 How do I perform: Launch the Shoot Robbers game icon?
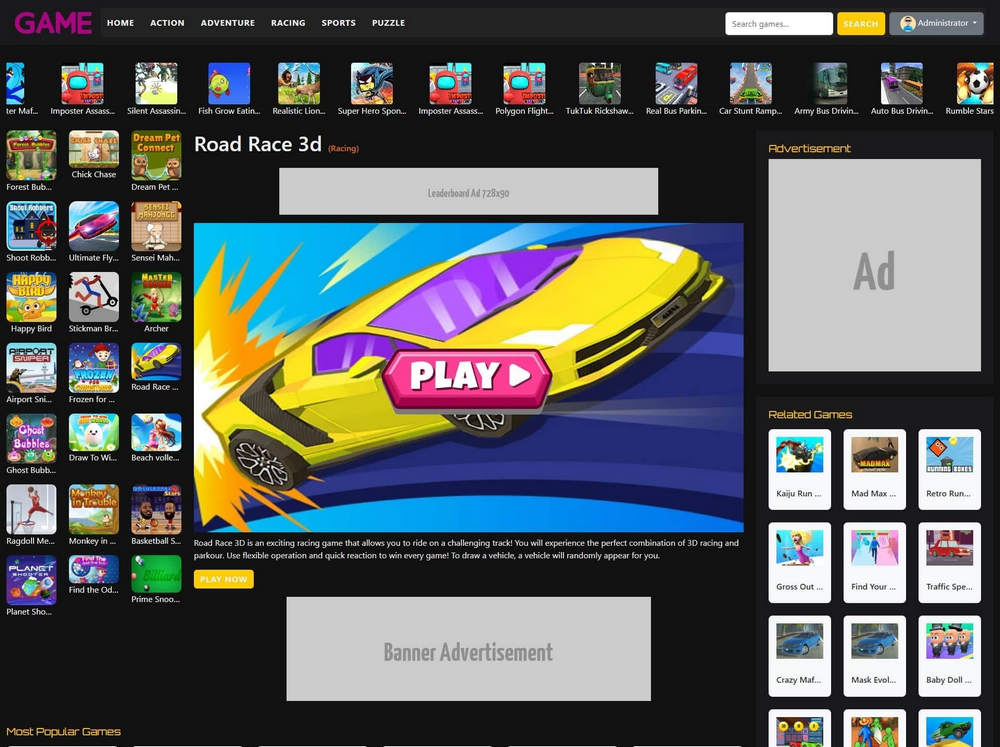click(x=31, y=226)
